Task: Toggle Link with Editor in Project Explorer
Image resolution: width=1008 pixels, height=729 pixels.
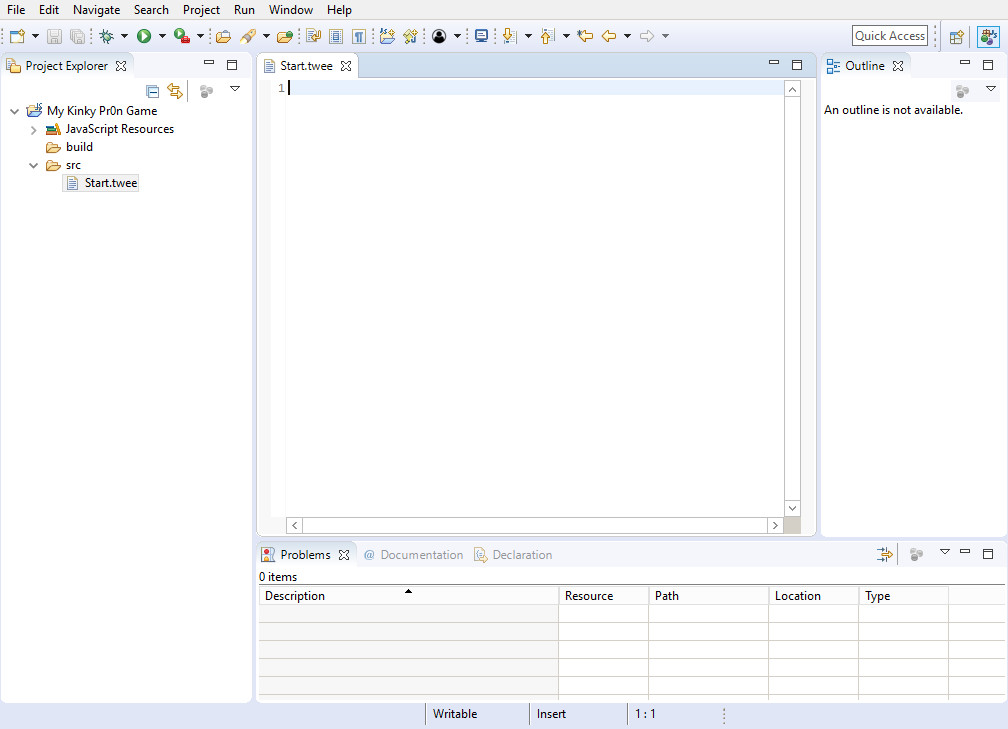Action: pyautogui.click(x=175, y=91)
